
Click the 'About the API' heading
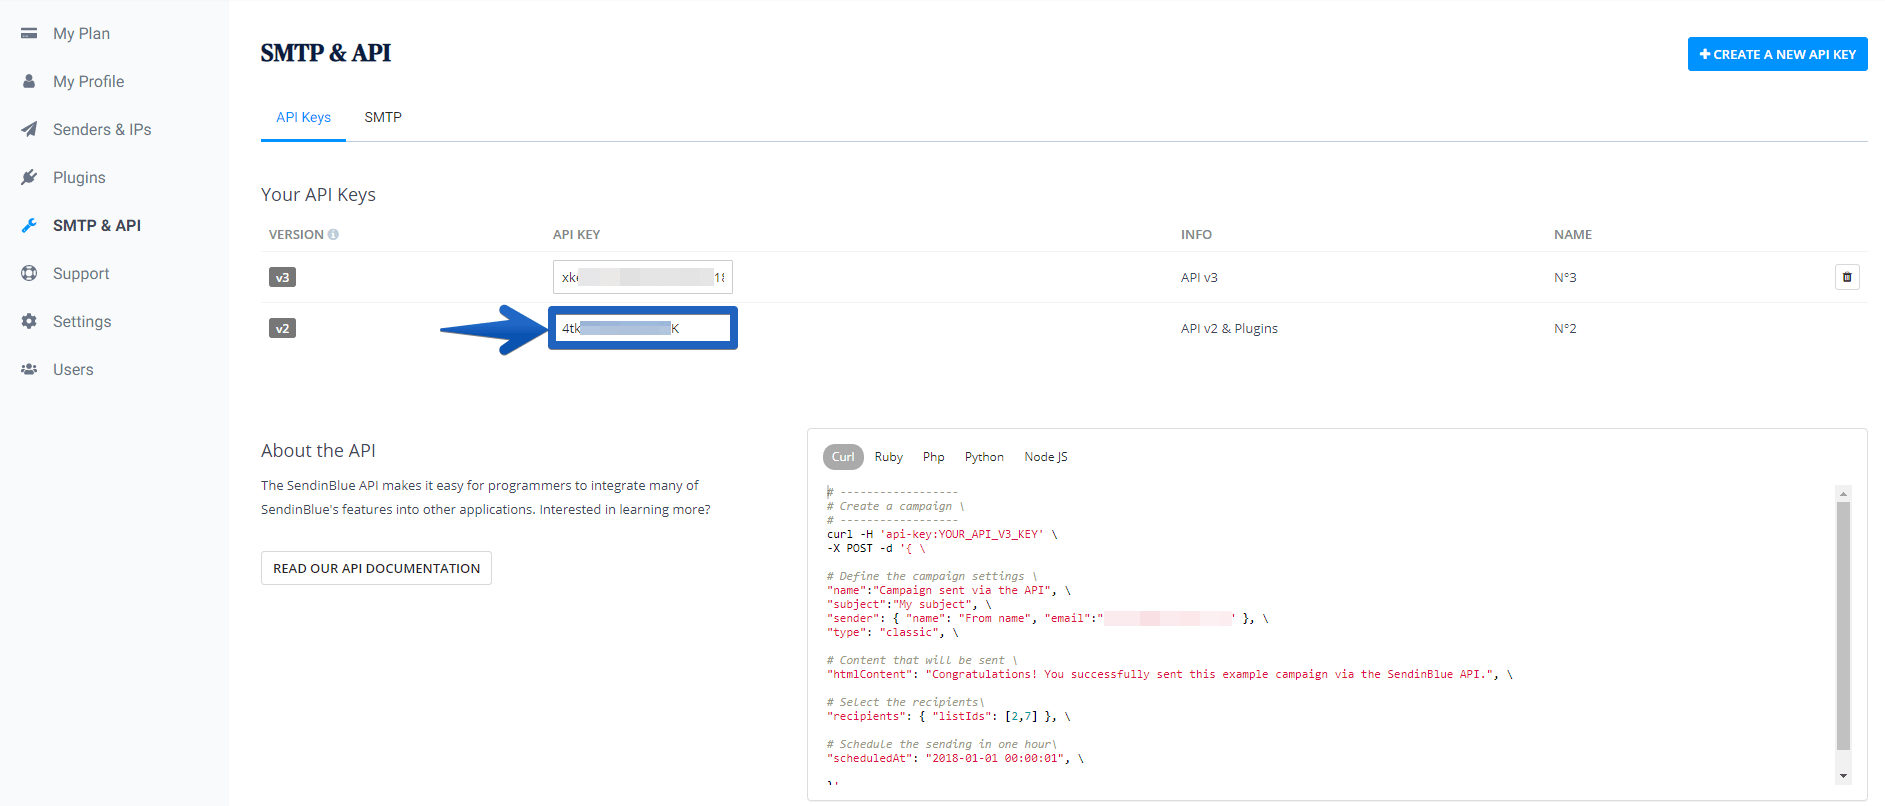point(318,450)
